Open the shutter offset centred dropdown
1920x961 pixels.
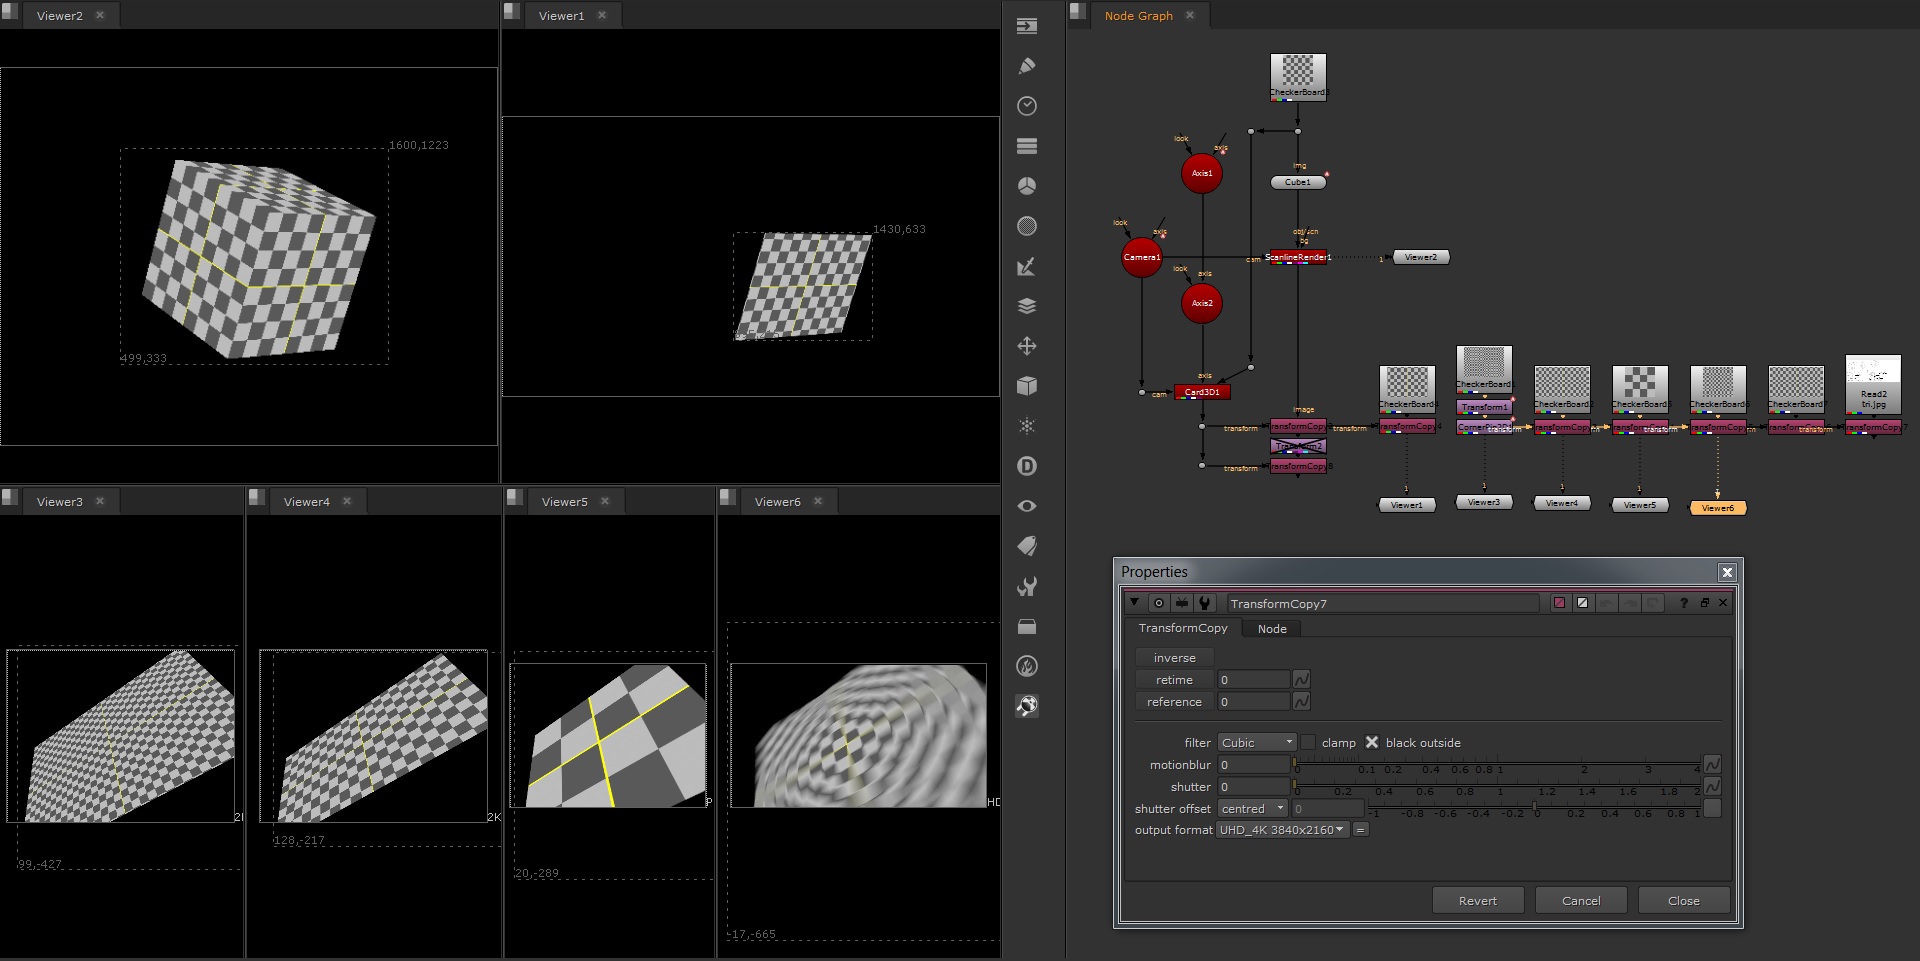(1251, 808)
